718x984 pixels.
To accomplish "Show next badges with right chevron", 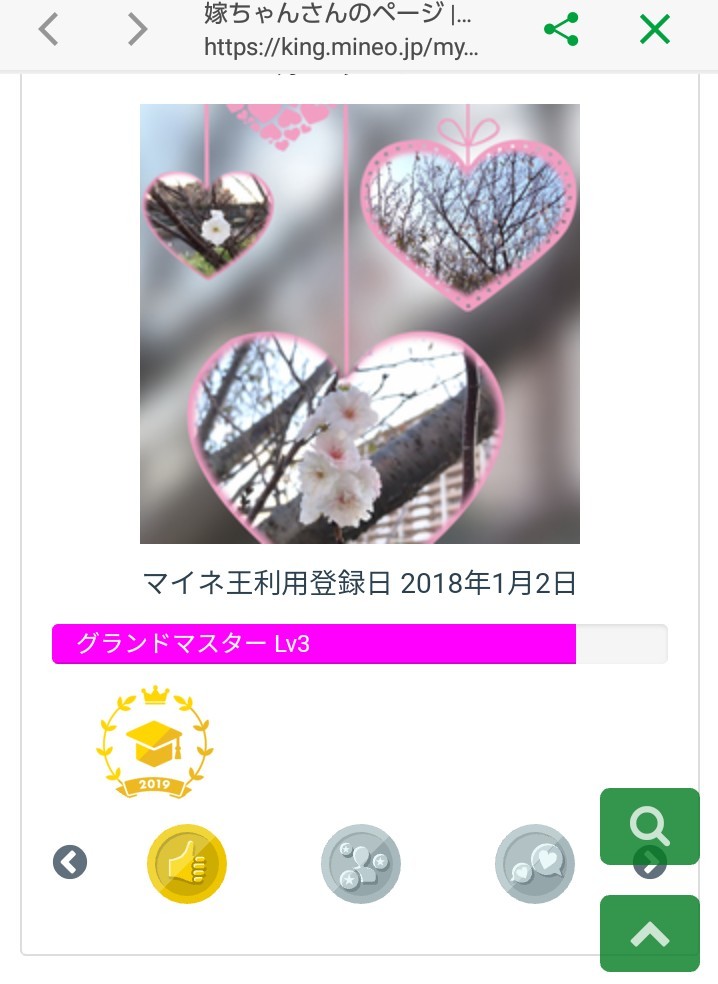I will coord(650,863).
